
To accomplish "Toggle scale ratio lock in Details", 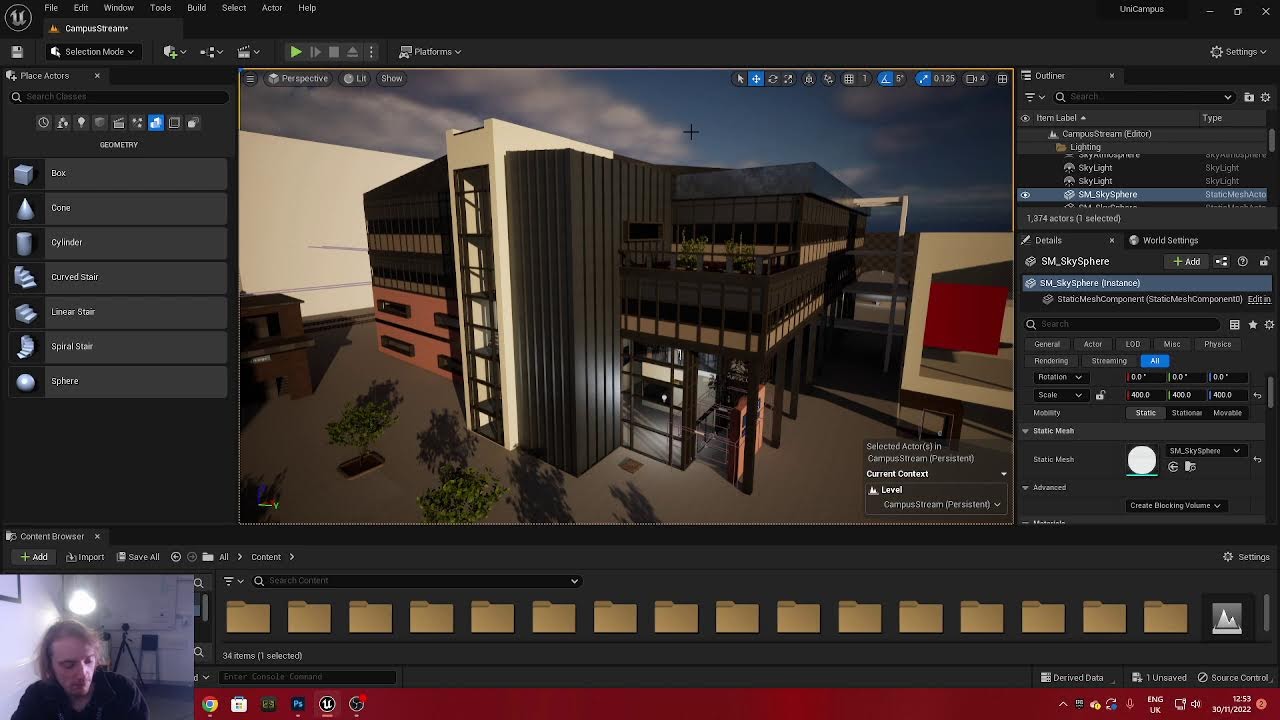I will tap(1100, 395).
